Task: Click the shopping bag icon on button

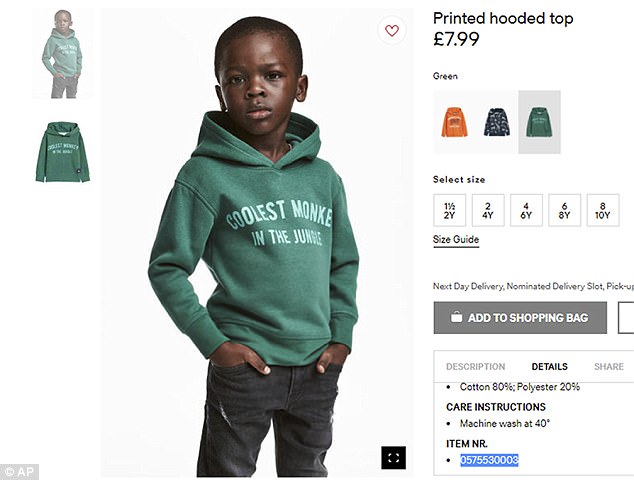Action: [456, 318]
